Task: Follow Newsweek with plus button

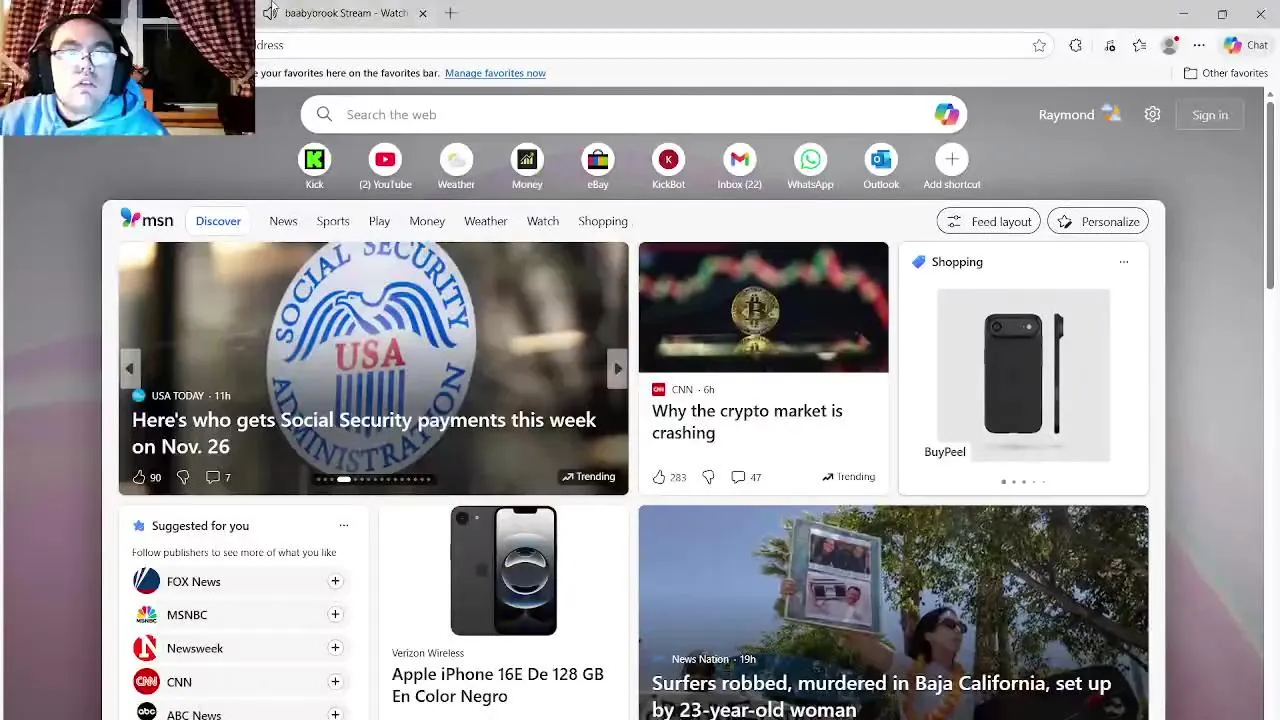Action: click(335, 648)
